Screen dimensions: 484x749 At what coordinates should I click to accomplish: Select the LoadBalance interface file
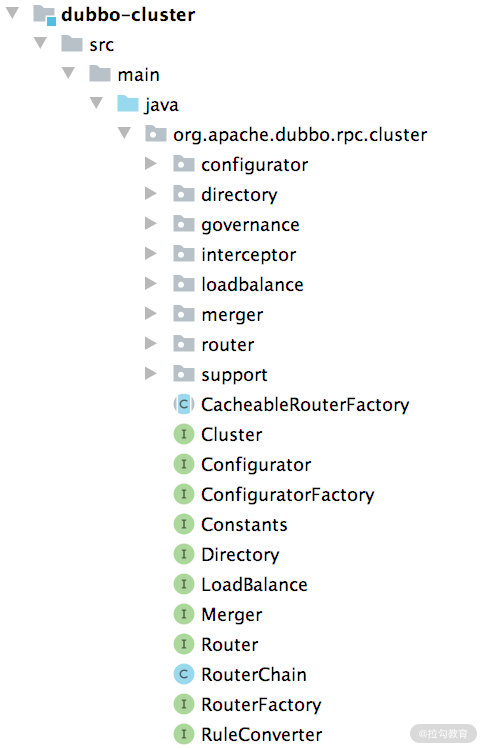point(254,584)
